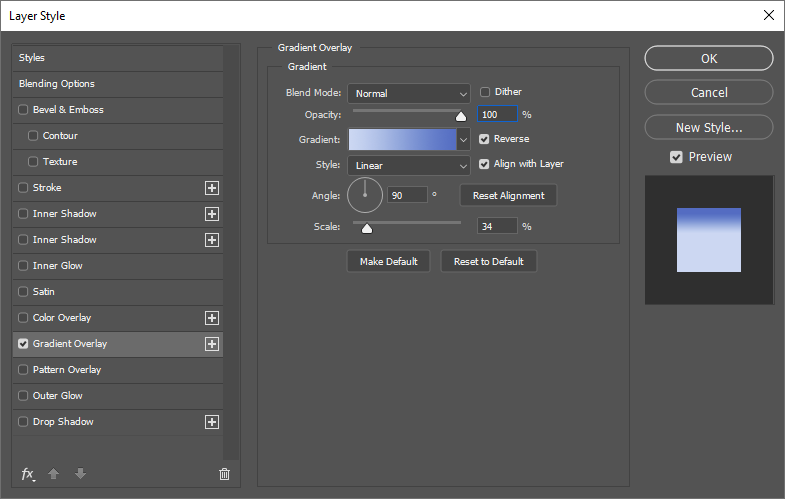
Task: Click the move effect down arrow
Action: tap(80, 474)
